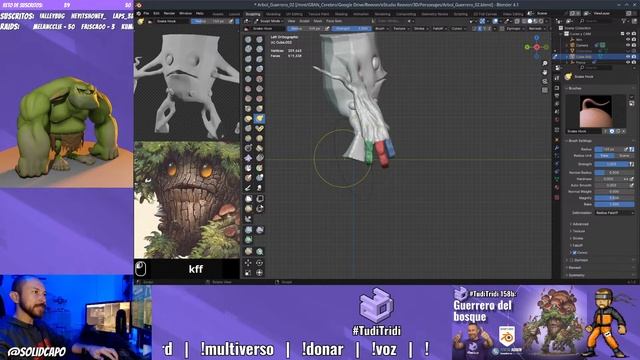The width and height of the screenshot is (640, 360).
Task: Open the Remesh dropdown in tool header
Action: point(536,29)
